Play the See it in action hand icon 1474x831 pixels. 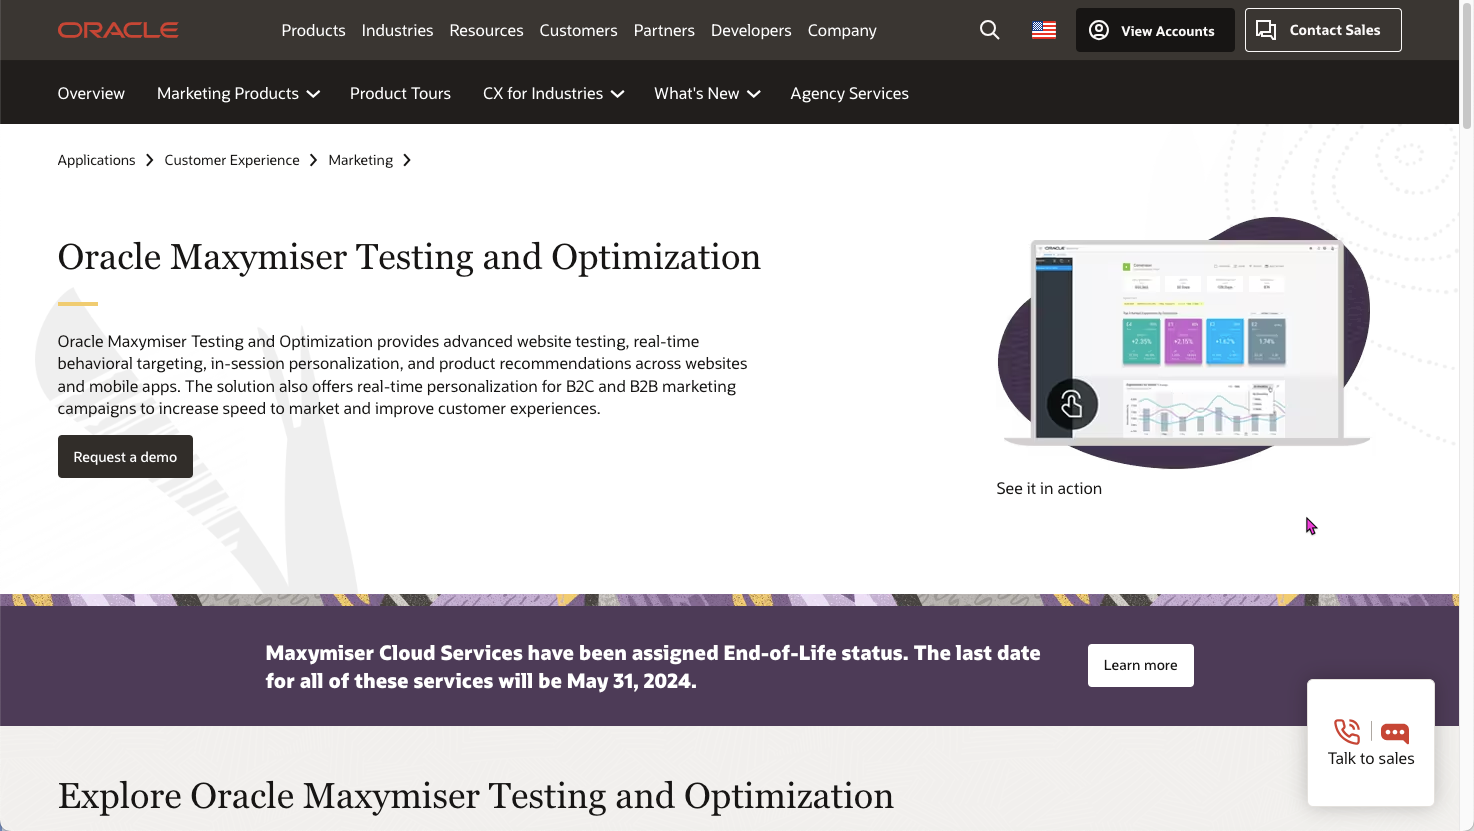click(x=1072, y=404)
